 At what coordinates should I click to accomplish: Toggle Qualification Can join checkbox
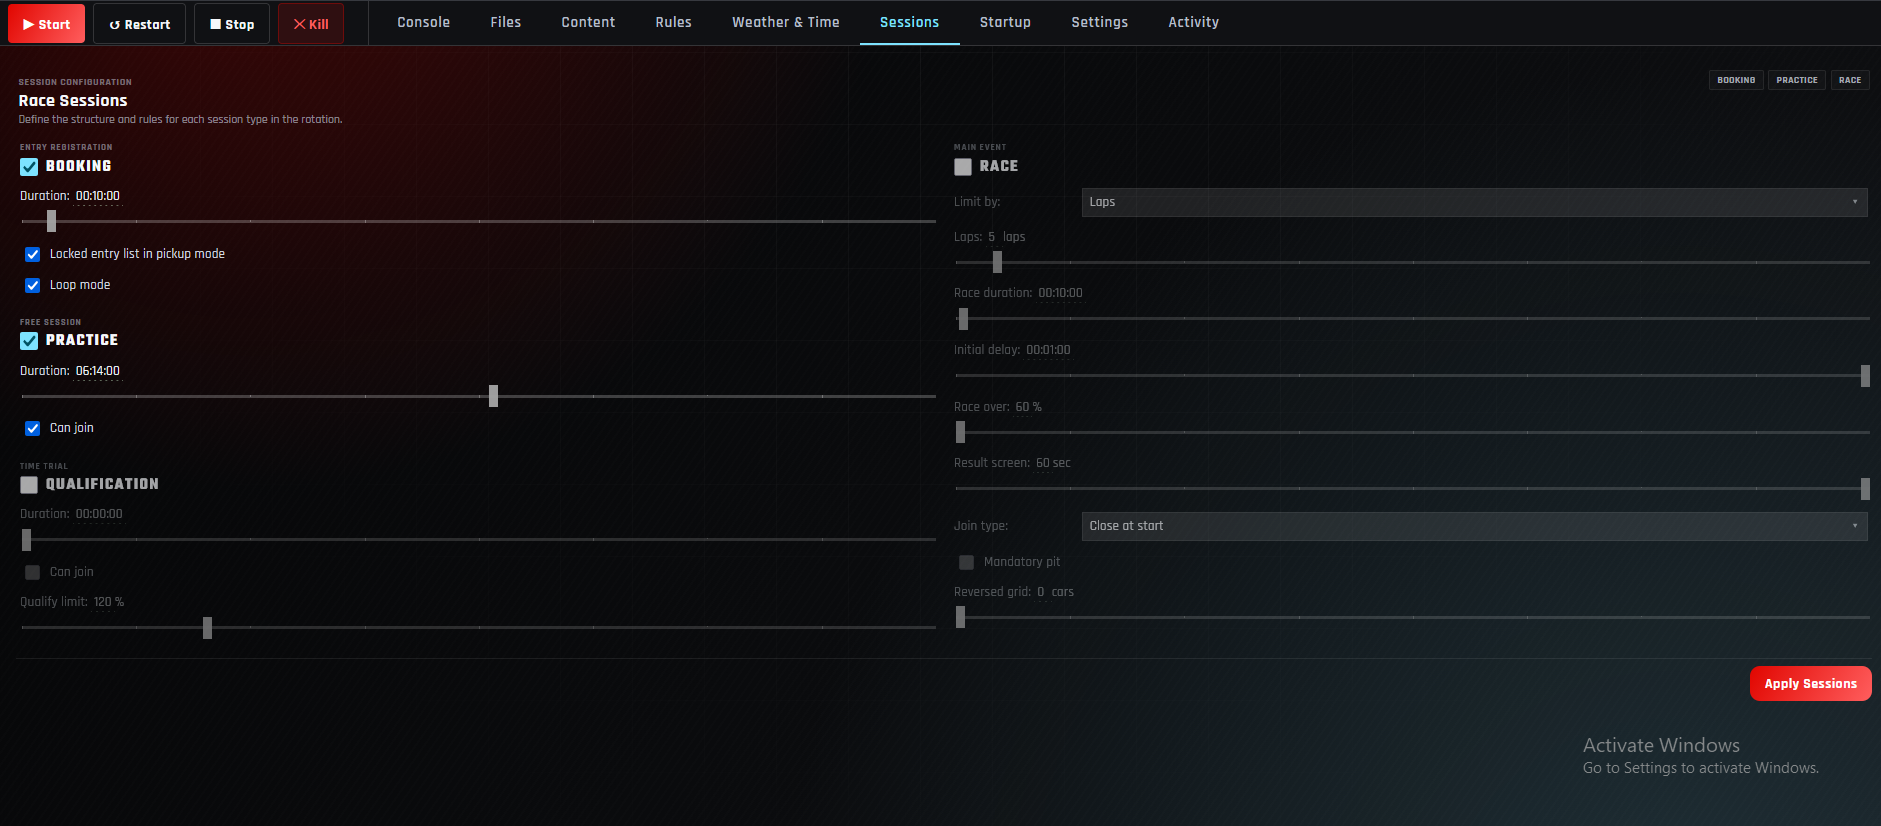click(x=33, y=572)
